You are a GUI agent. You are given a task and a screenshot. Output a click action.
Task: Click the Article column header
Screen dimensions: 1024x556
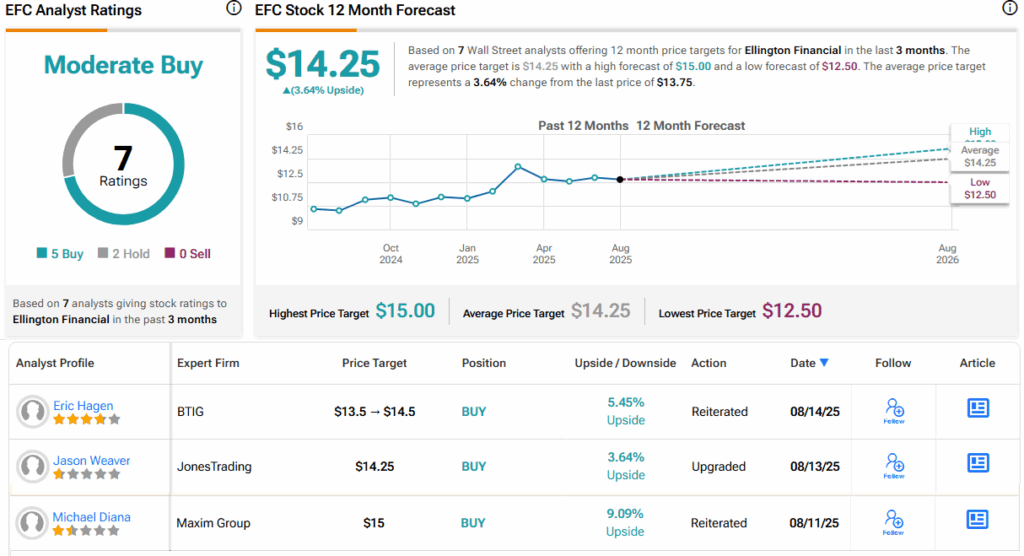coord(977,363)
